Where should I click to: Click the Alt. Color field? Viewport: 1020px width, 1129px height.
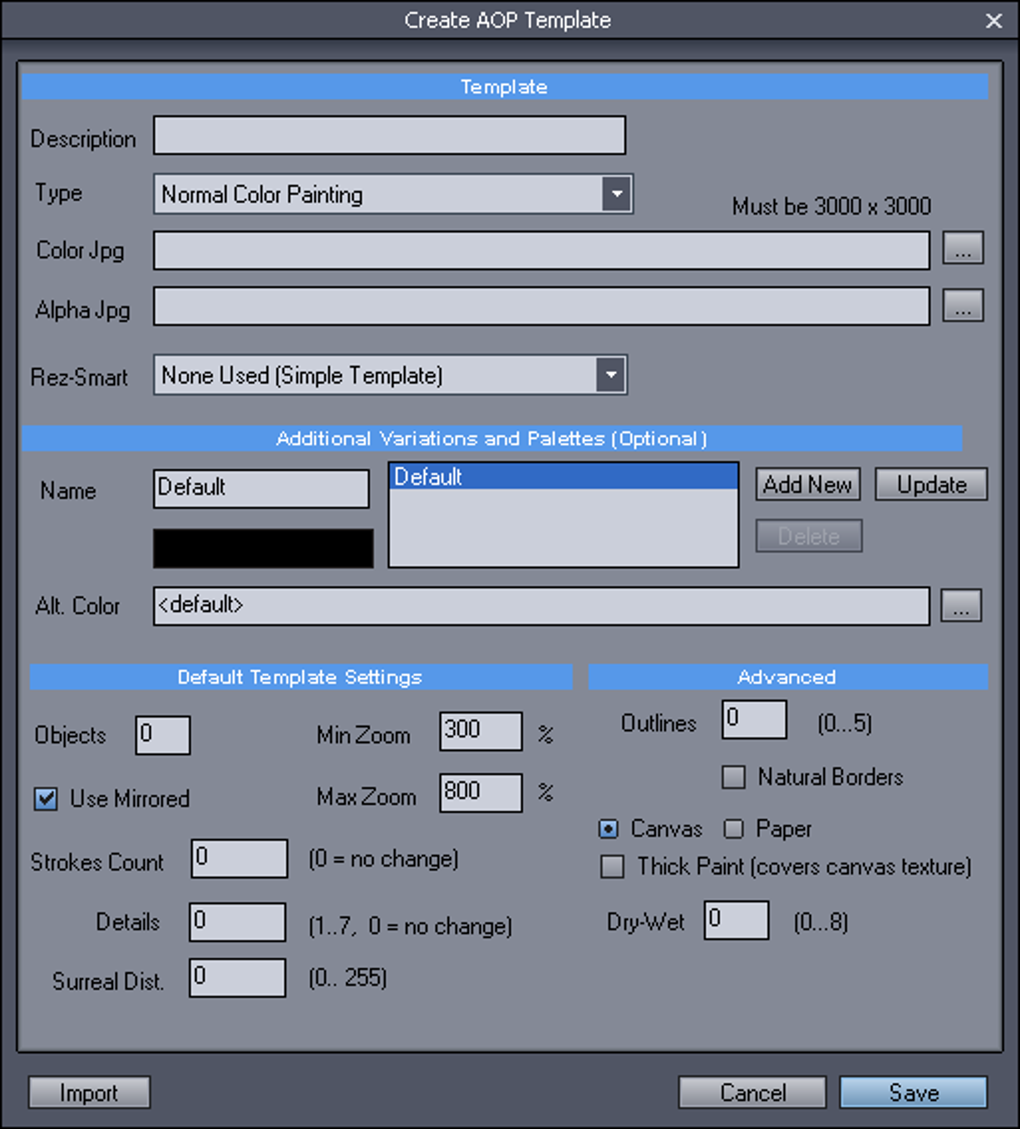[541, 606]
